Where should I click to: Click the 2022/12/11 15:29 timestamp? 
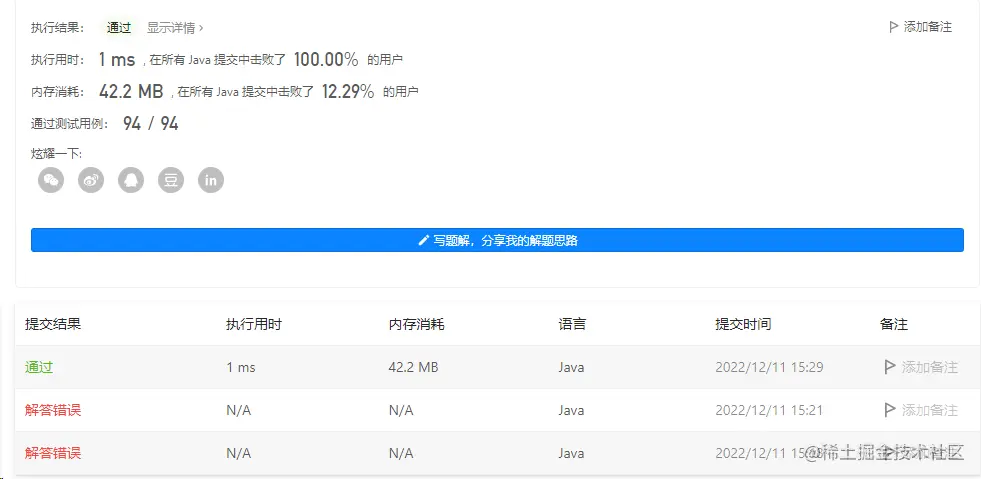tap(770, 367)
